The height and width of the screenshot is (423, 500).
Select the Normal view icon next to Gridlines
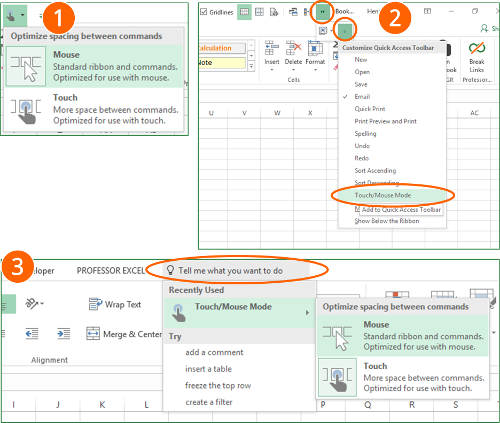pos(244,12)
